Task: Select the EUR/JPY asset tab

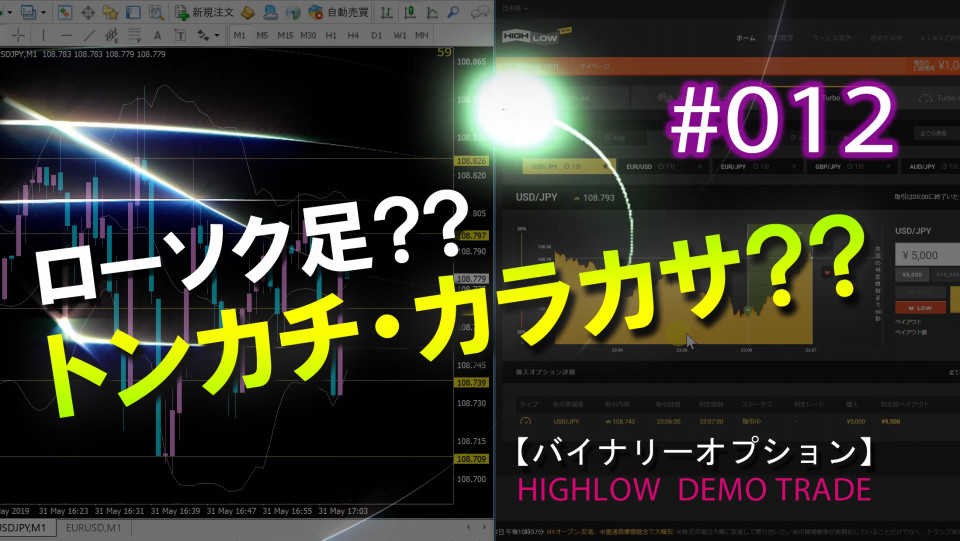Action: click(759, 166)
